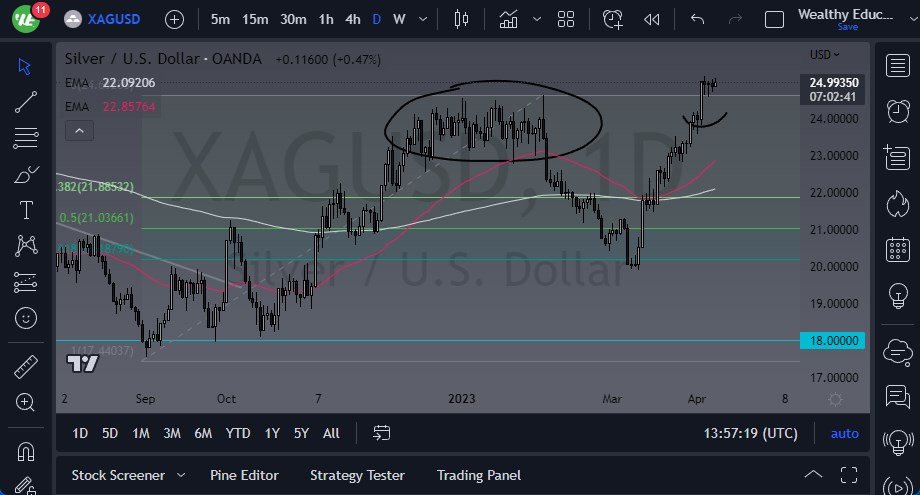Open the ideas lightbulb panel
The image size is (920, 495).
click(898, 296)
